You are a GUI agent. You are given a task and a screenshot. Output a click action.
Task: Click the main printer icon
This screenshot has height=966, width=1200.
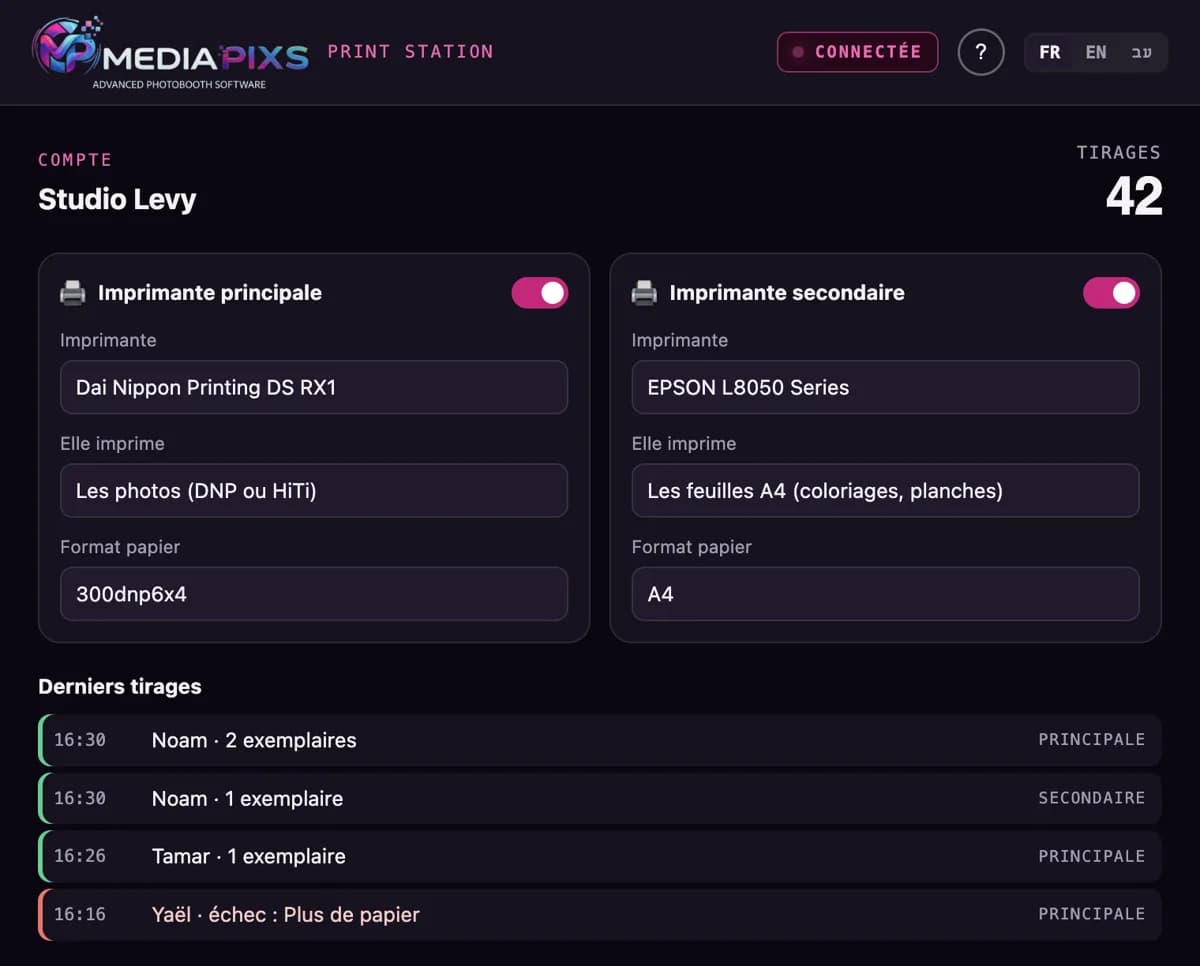point(72,293)
